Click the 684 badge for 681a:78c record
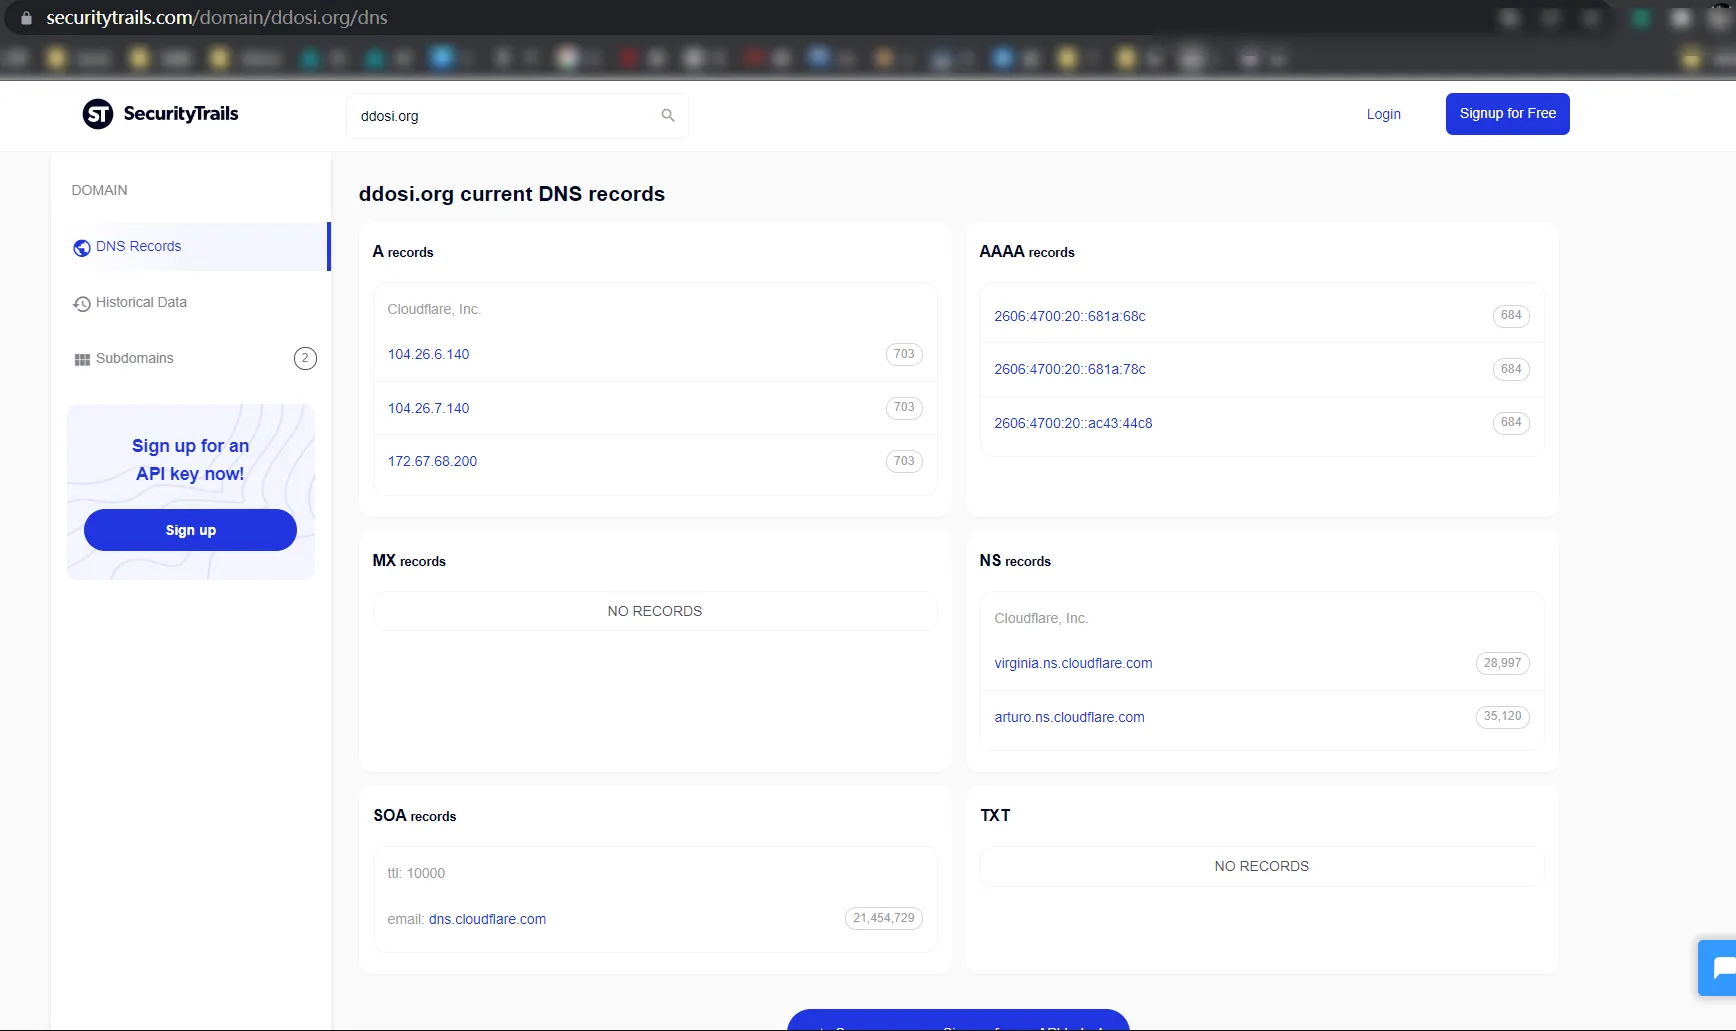Image resolution: width=1736 pixels, height=1031 pixels. click(1511, 369)
